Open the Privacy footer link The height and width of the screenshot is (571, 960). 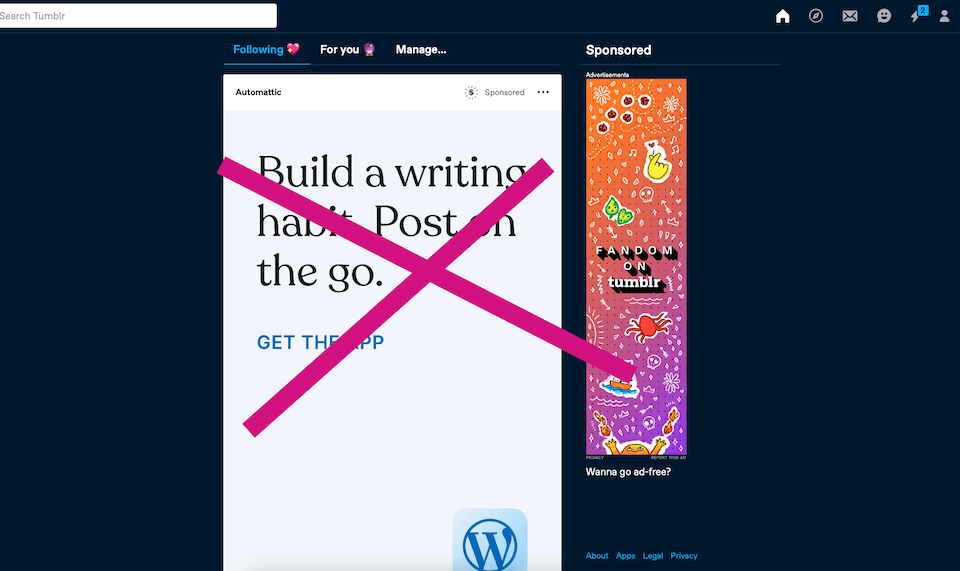pos(684,556)
